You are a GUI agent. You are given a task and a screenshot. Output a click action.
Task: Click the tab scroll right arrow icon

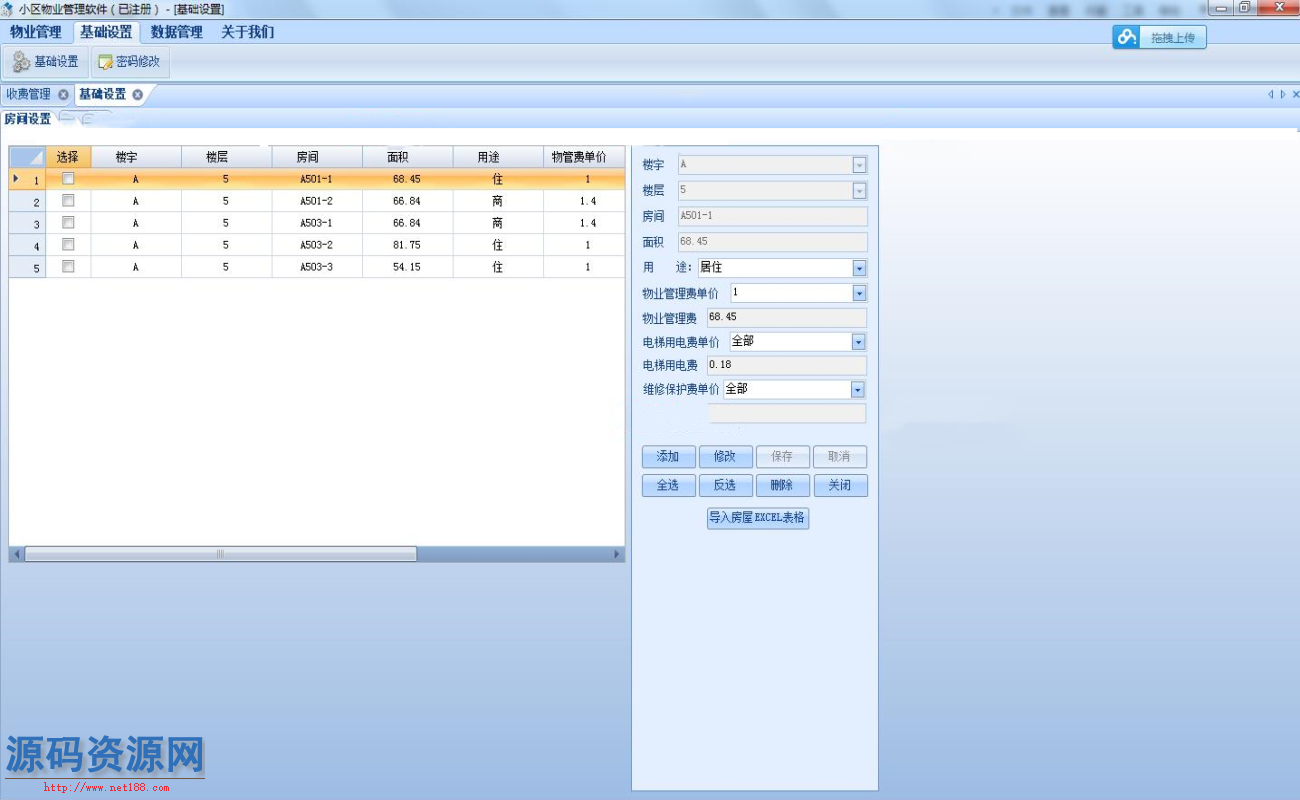click(1283, 95)
